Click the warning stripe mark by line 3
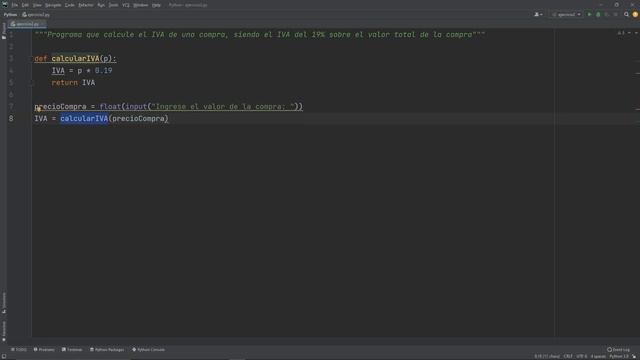 pos(638,62)
